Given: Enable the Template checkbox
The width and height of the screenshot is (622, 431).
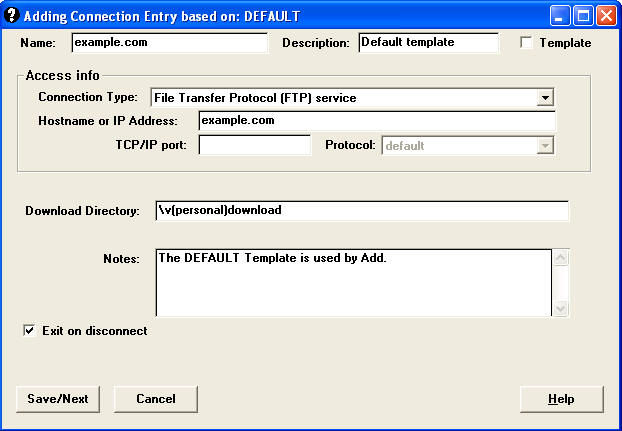Looking at the screenshot, I should 527,43.
